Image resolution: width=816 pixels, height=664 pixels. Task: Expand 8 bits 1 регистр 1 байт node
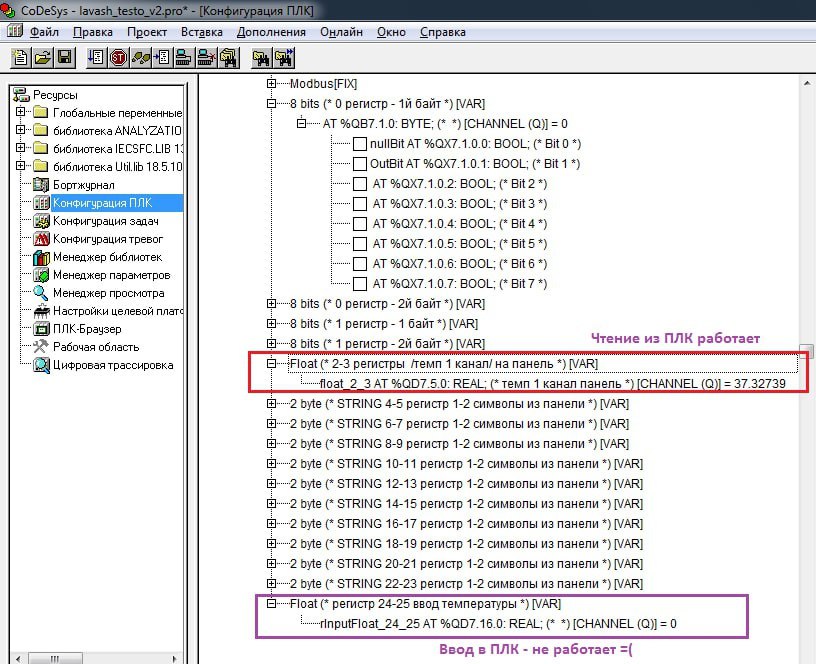[272, 324]
